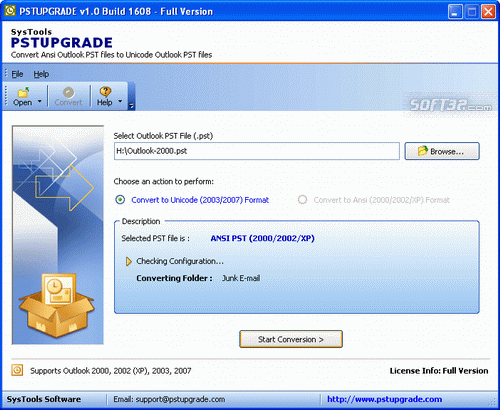Close the PSTUPGRADE window

tap(488, 12)
